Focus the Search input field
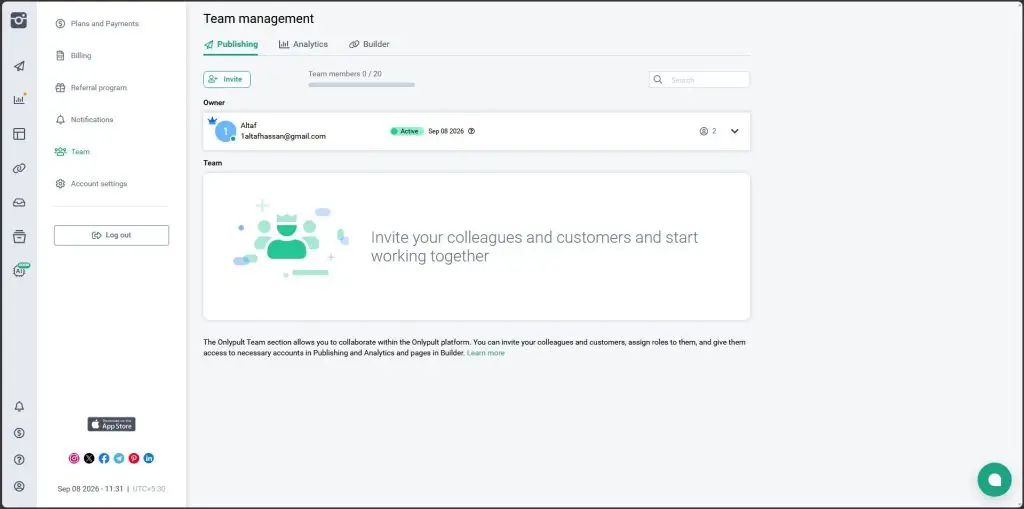 tap(699, 80)
